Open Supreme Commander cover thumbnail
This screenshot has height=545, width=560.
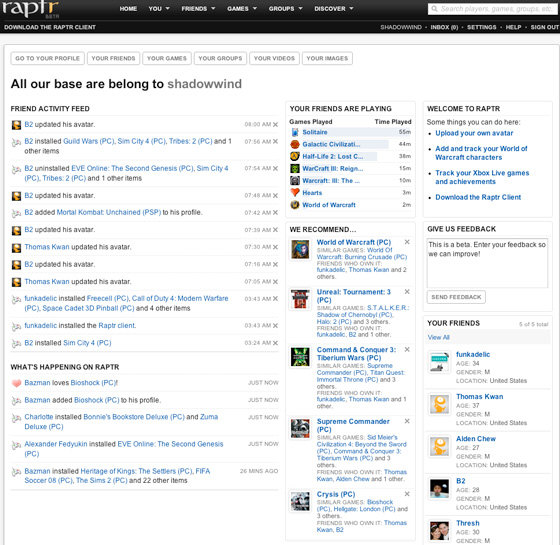pos(300,429)
